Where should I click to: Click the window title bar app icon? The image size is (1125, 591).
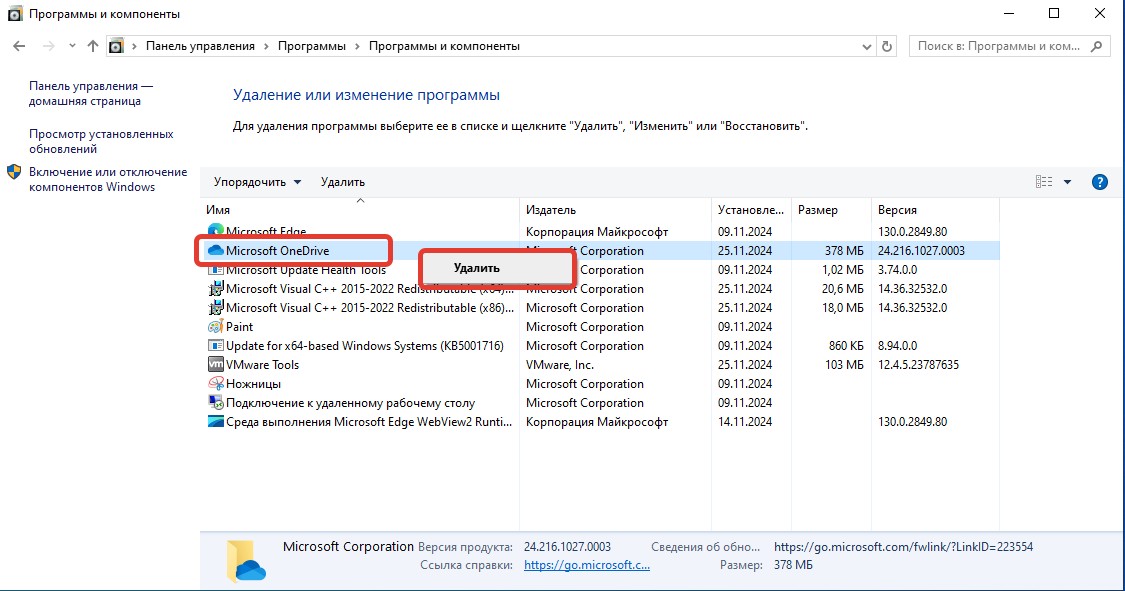tap(14, 14)
